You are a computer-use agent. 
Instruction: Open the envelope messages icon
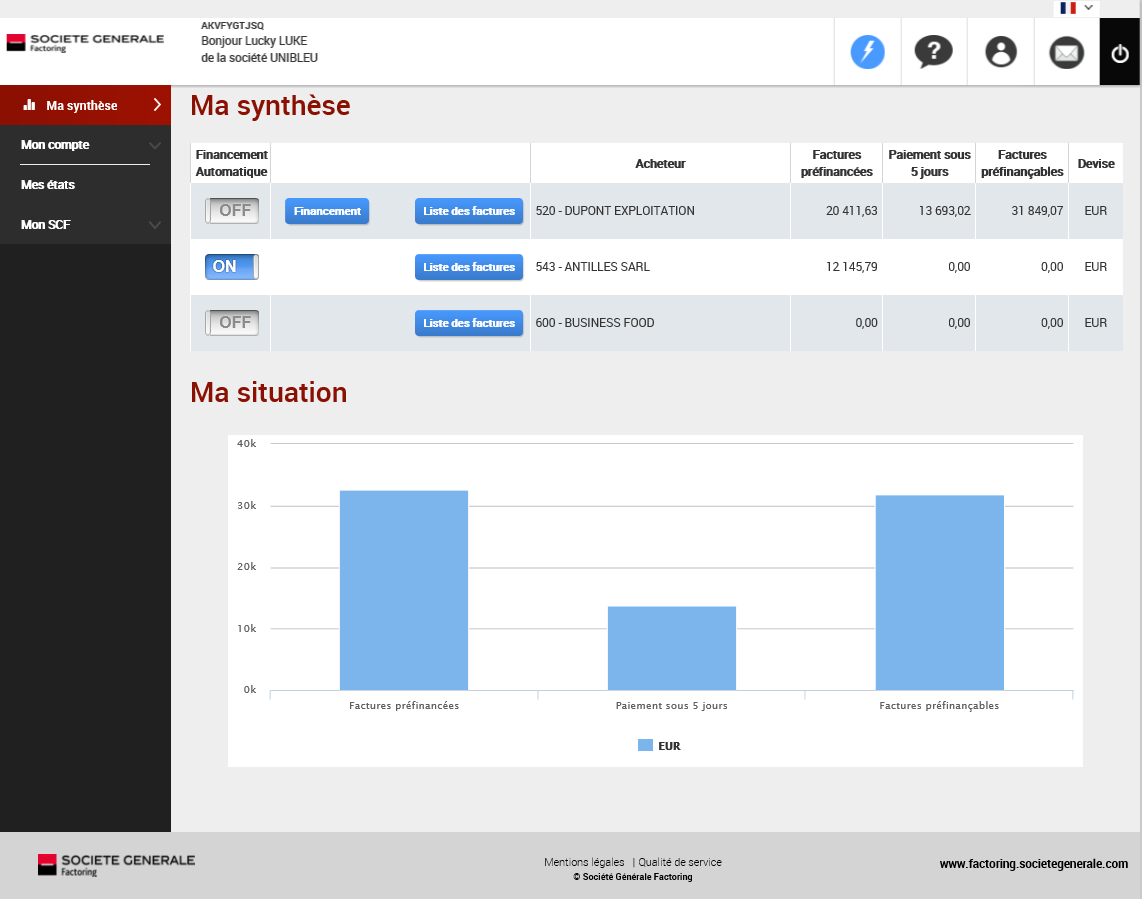(1066, 52)
